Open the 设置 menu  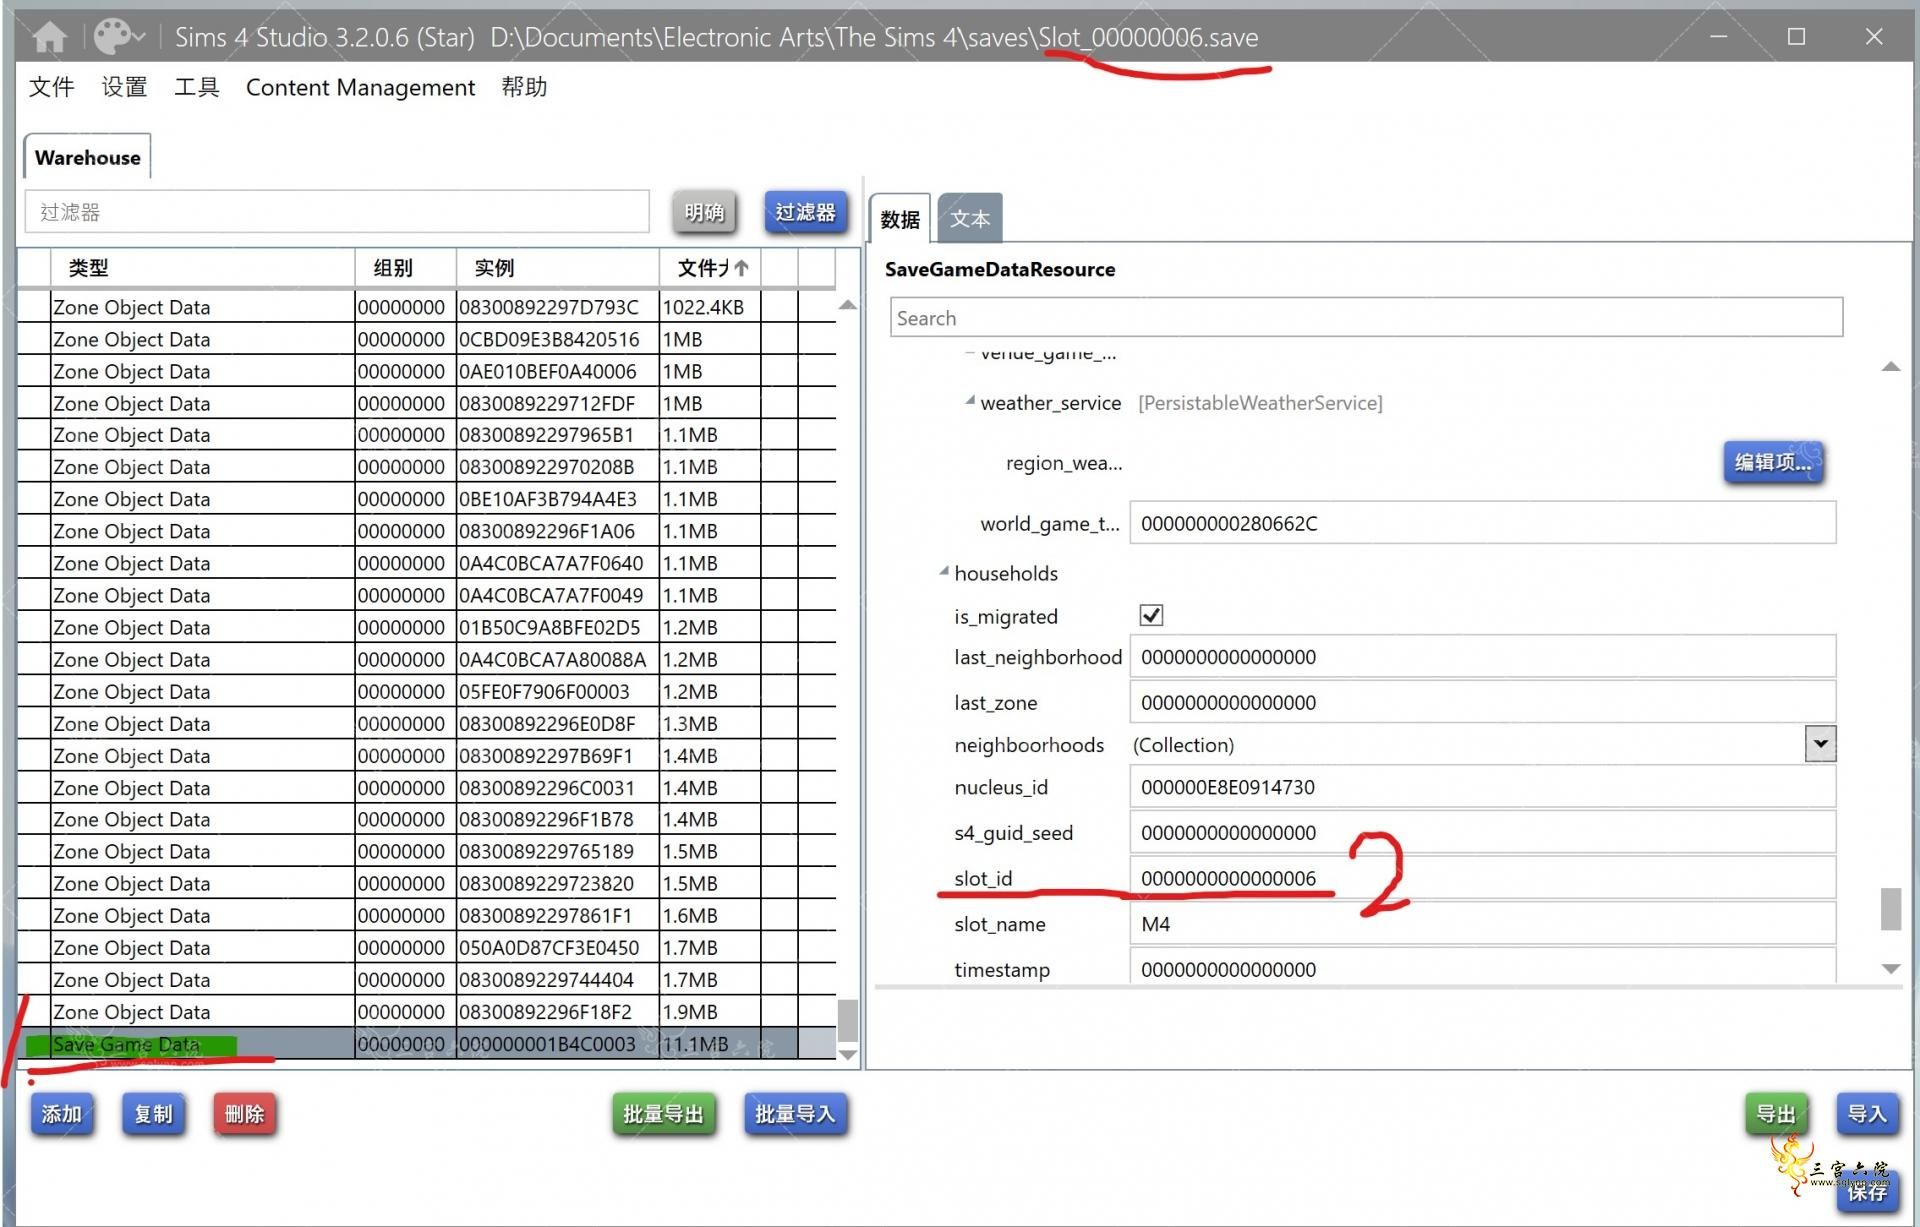click(124, 87)
